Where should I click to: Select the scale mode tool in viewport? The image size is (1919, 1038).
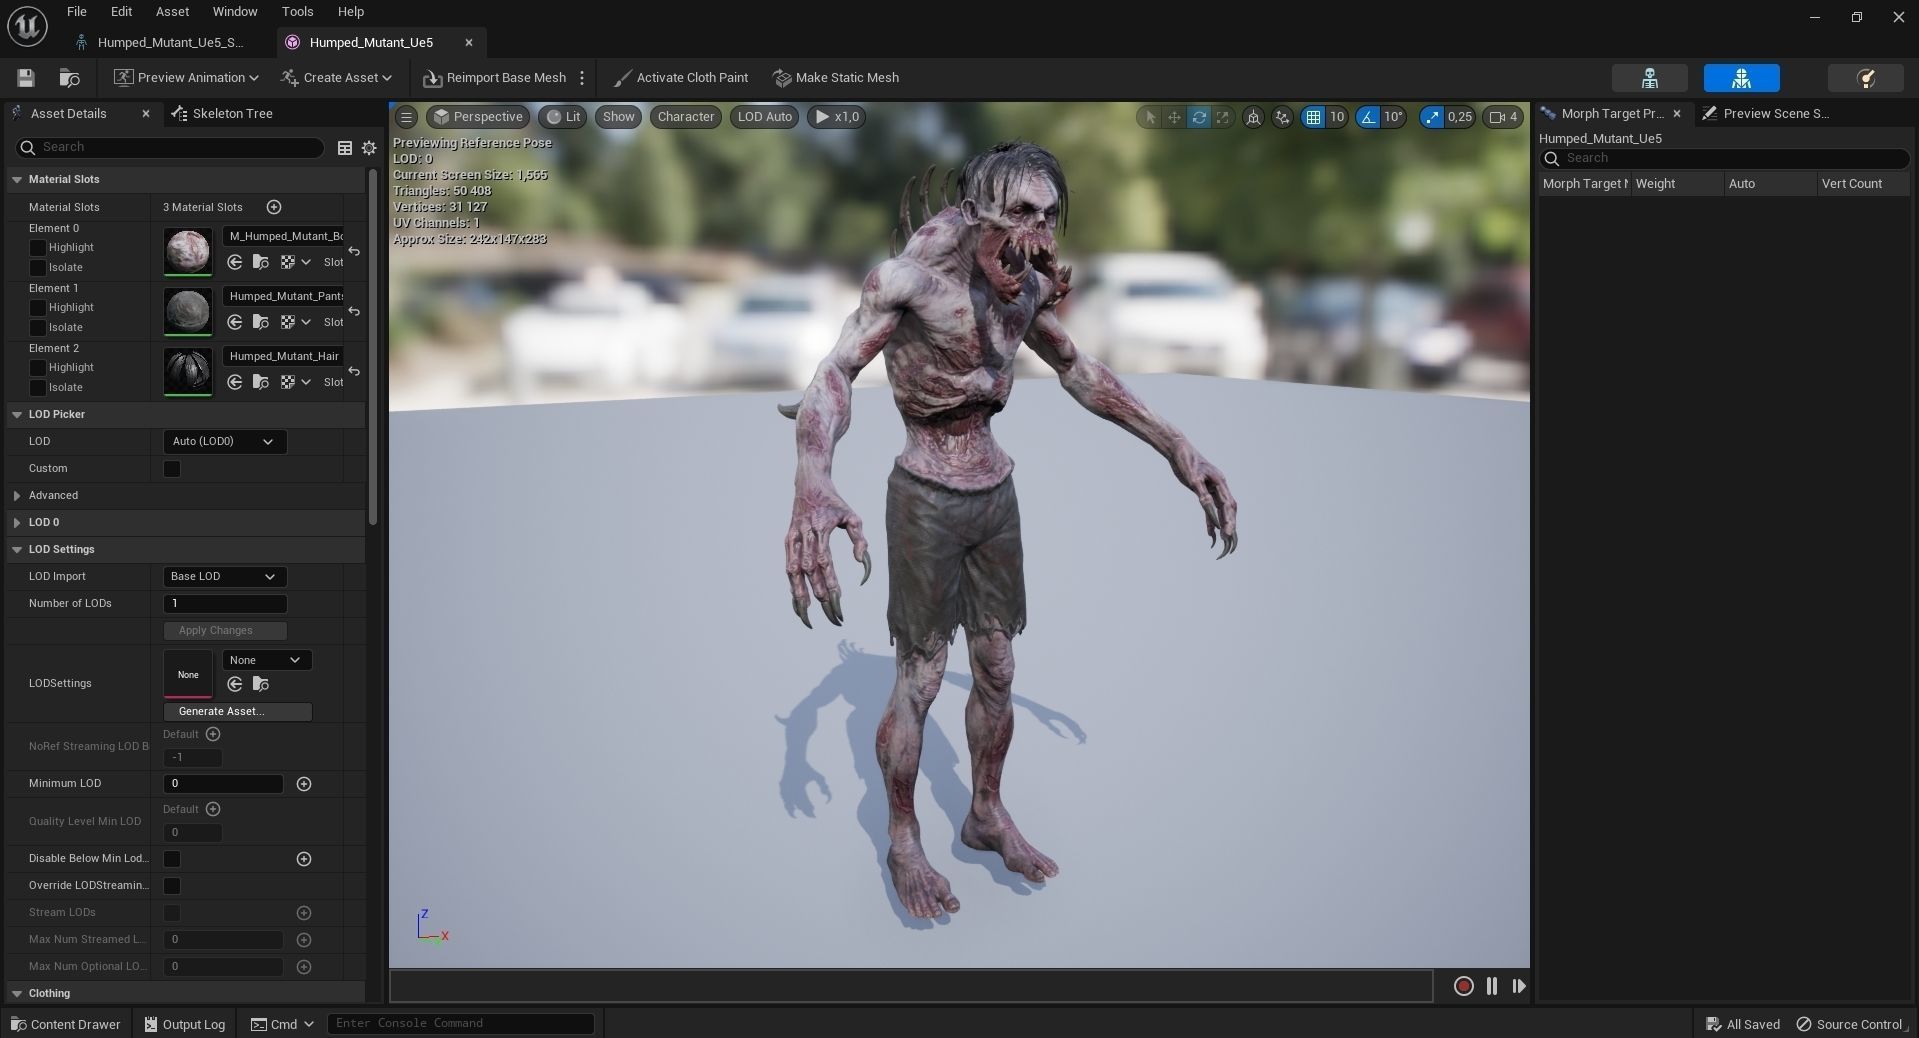(x=1222, y=117)
